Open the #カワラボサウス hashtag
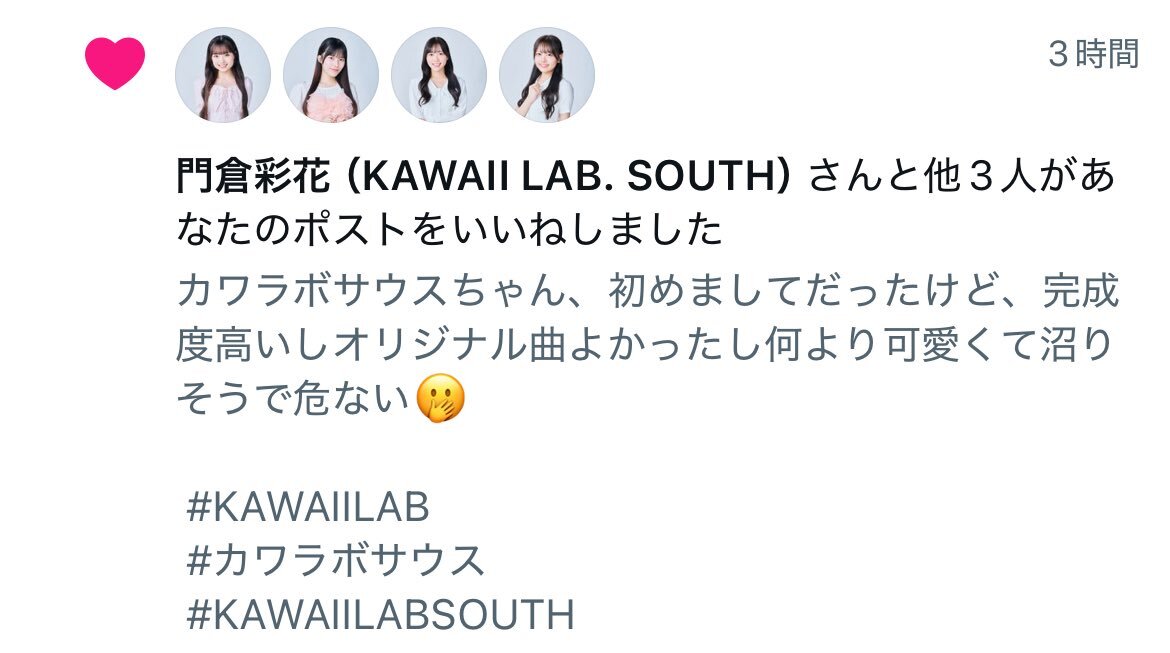1170x653 pixels. click(x=336, y=560)
